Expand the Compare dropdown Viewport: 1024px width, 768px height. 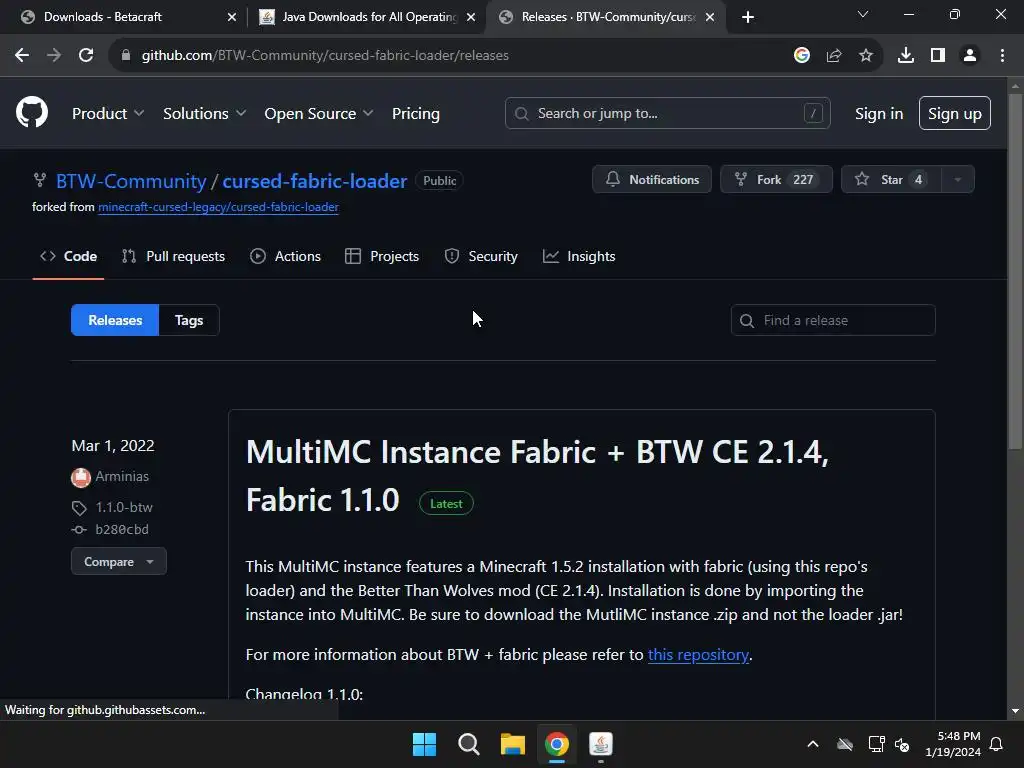[x=118, y=562]
